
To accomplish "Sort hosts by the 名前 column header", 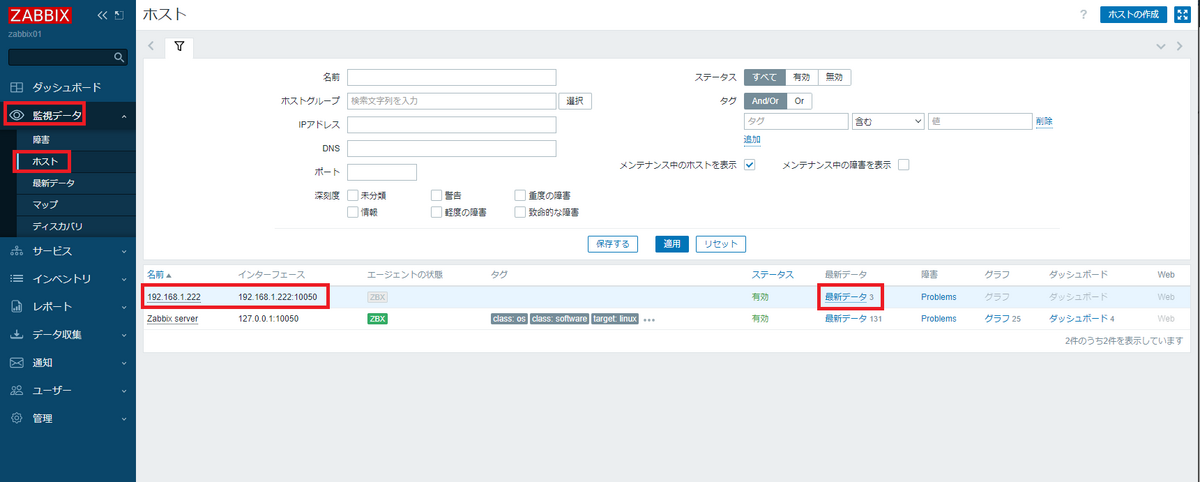I will [x=159, y=274].
